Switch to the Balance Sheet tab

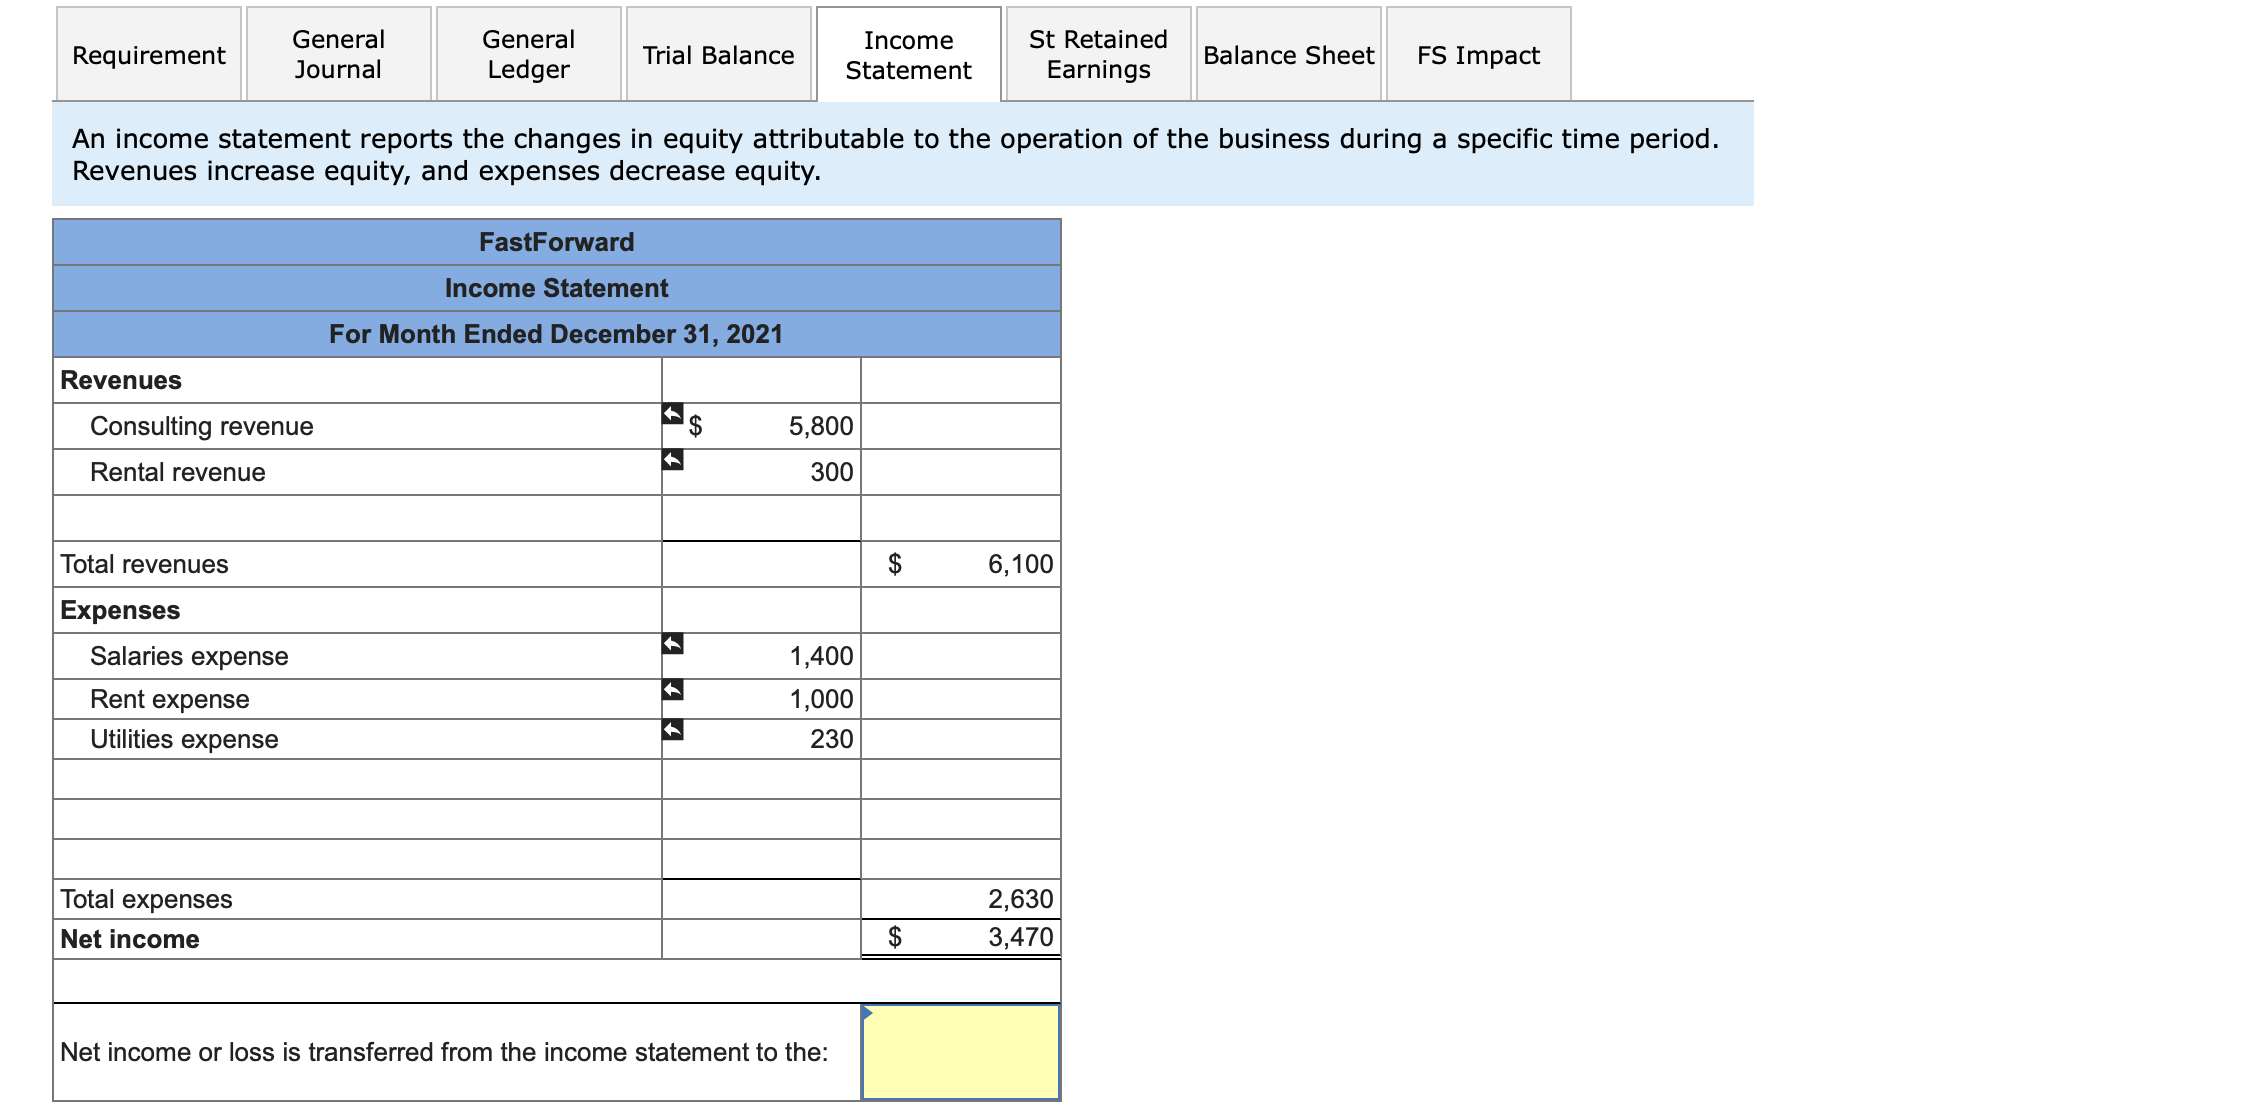pos(1288,54)
